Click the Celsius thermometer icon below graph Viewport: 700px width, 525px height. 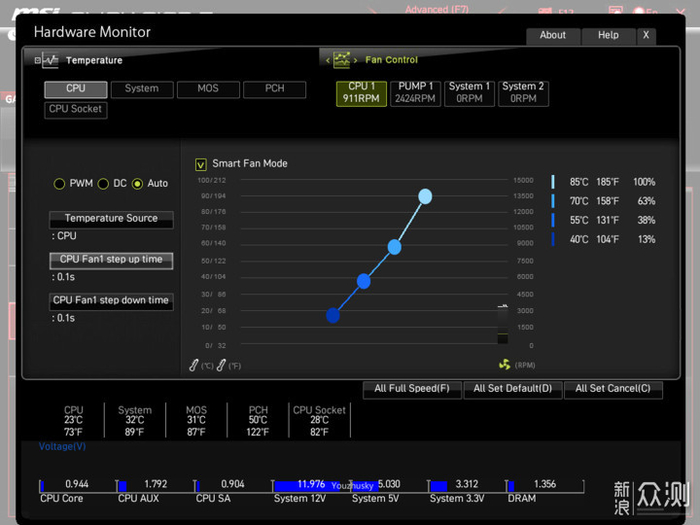[196, 365]
